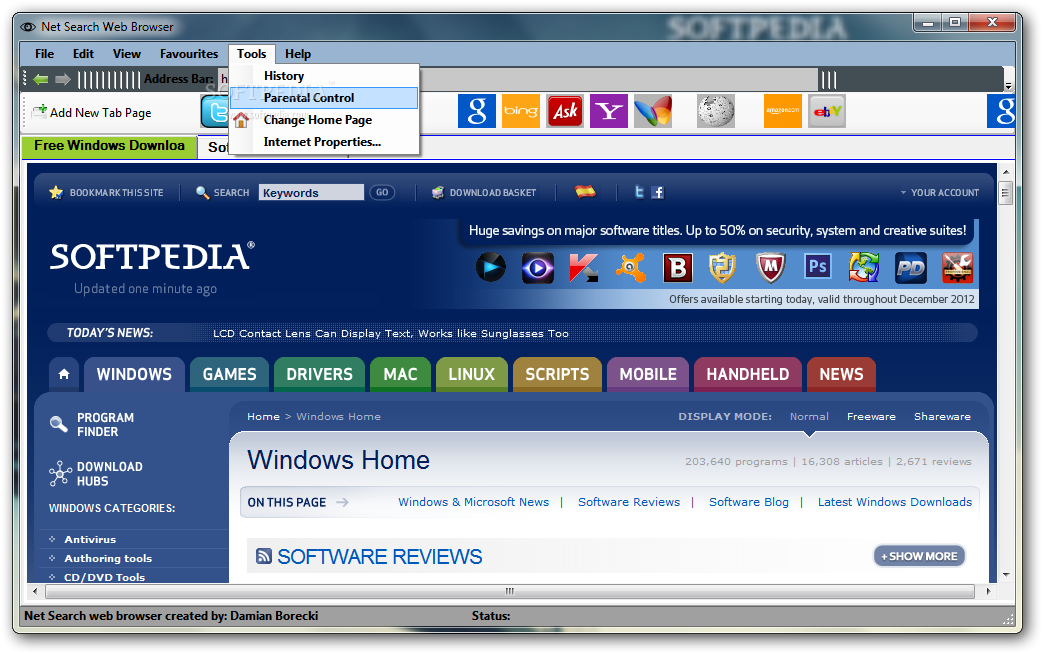1043x654 pixels.
Task: Expand the Your Account dropdown
Action: coord(939,192)
